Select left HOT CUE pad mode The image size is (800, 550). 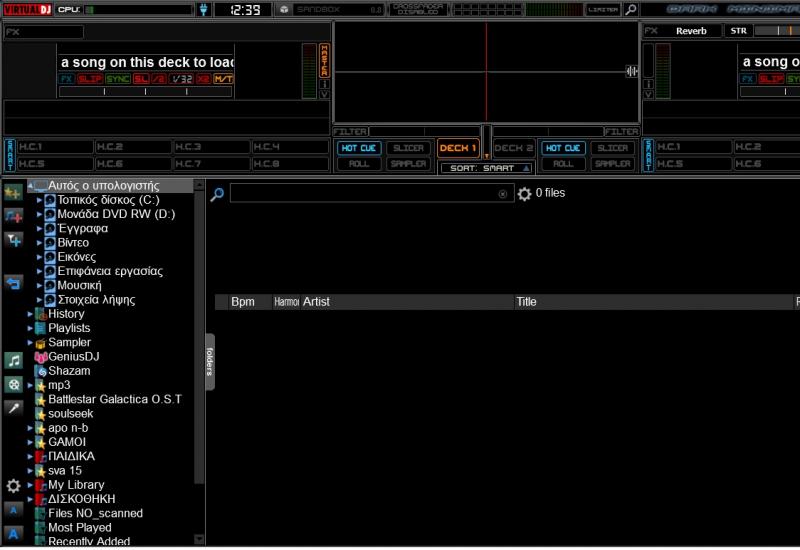pyautogui.click(x=359, y=148)
